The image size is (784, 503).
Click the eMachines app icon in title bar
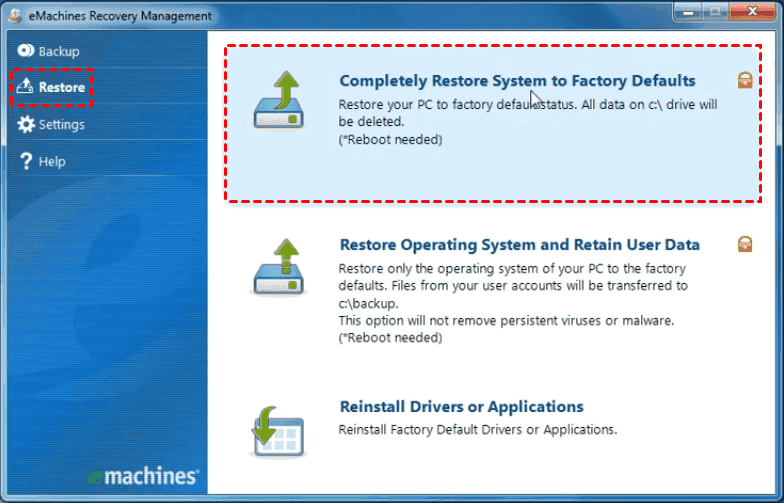point(16,15)
